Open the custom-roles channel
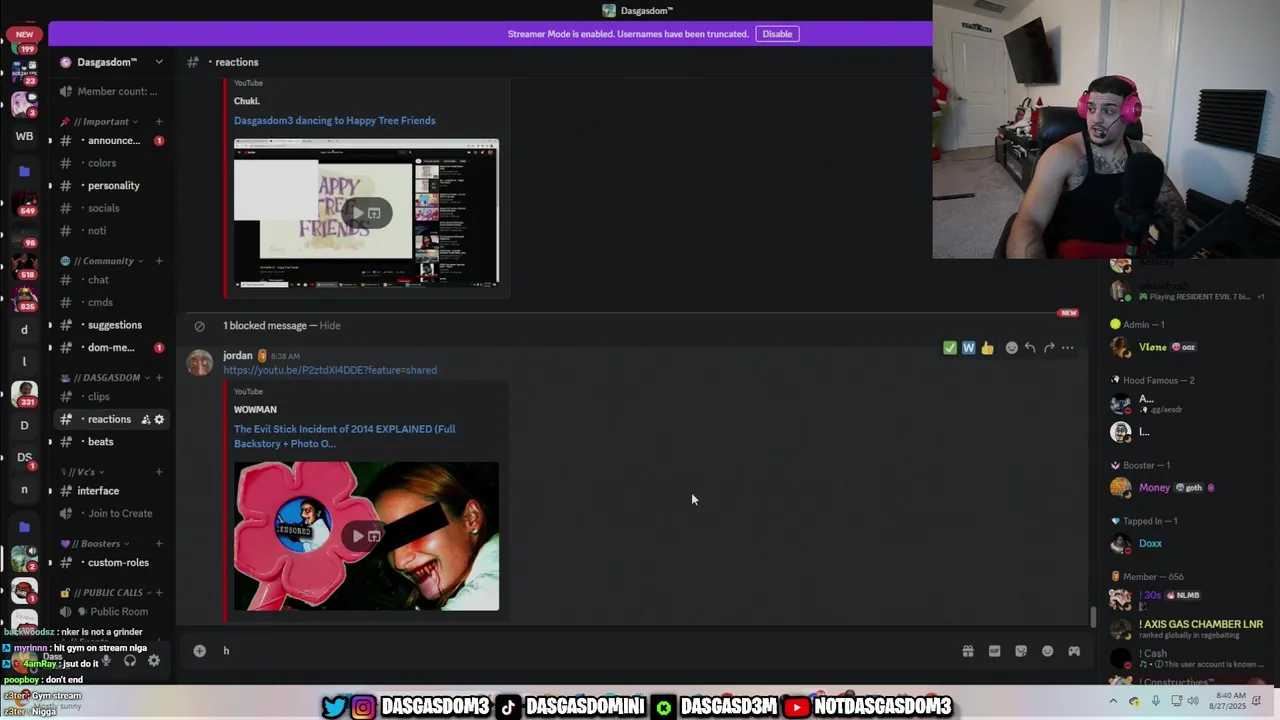1280x720 pixels. pos(112,563)
